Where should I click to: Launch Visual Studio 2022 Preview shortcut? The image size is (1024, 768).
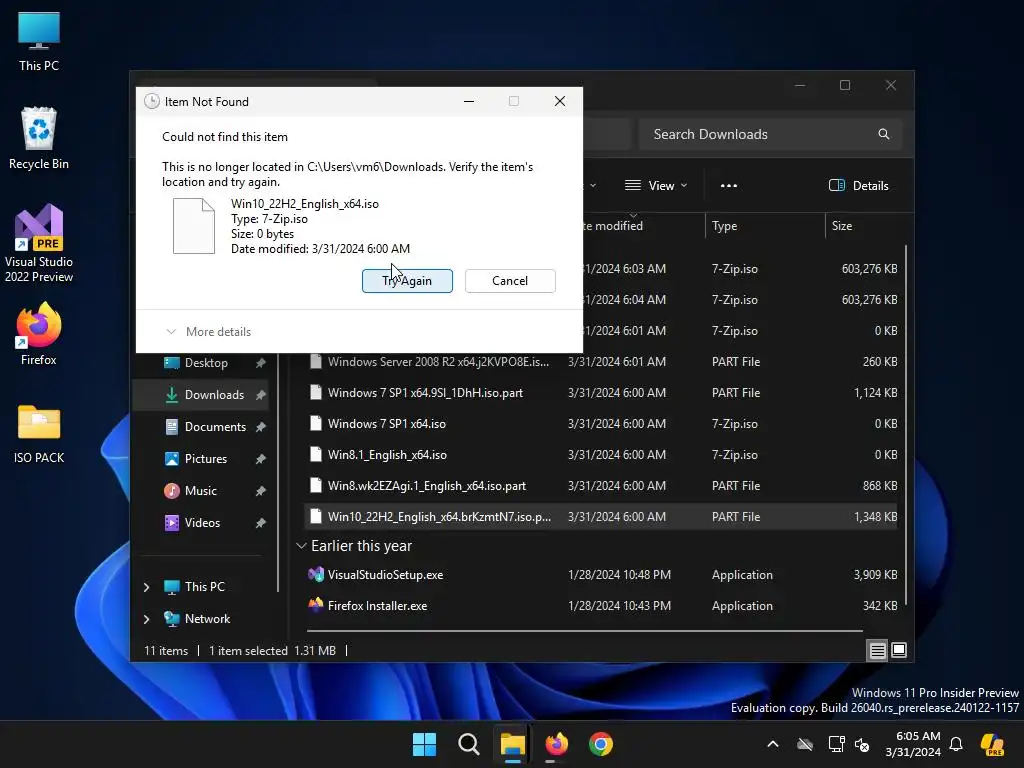coord(39,243)
